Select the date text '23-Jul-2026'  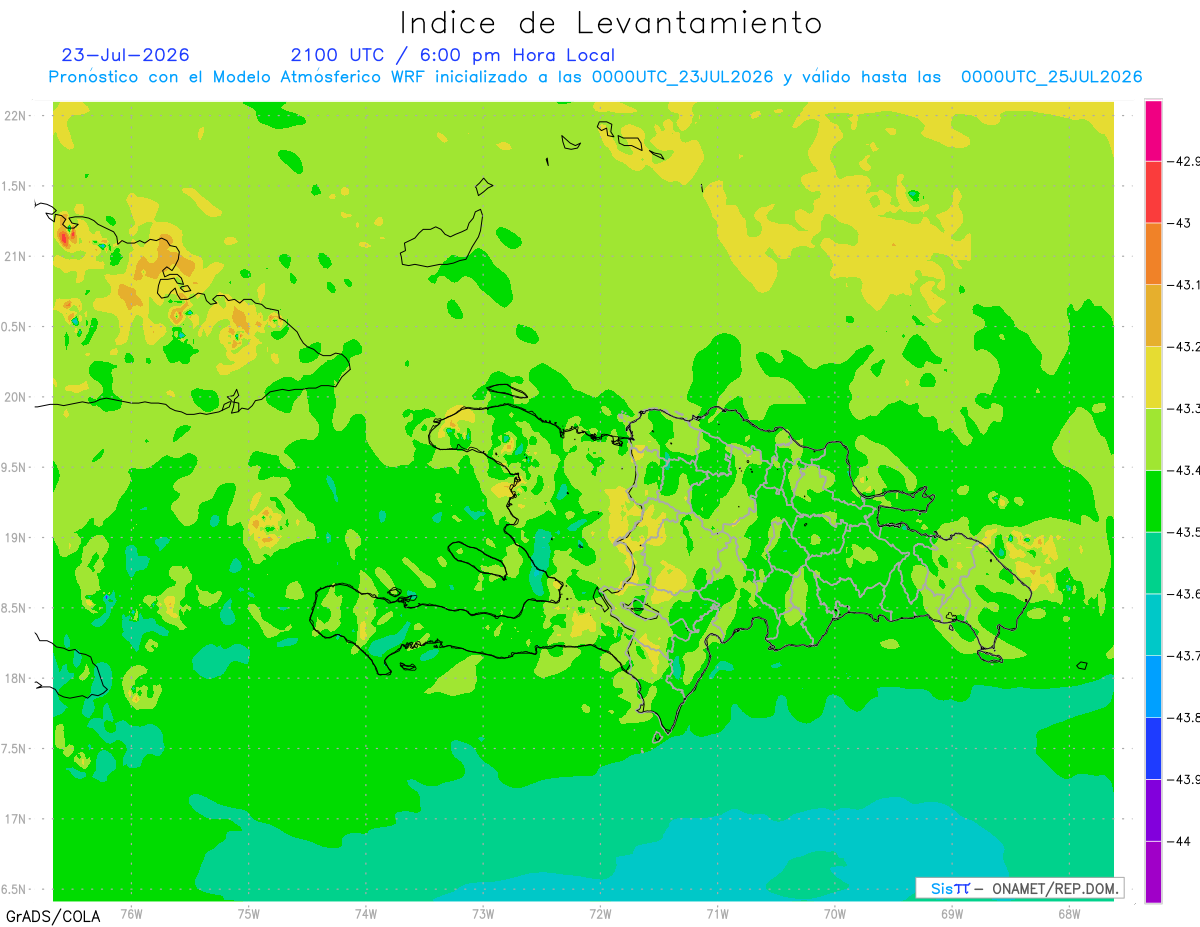click(x=125, y=55)
